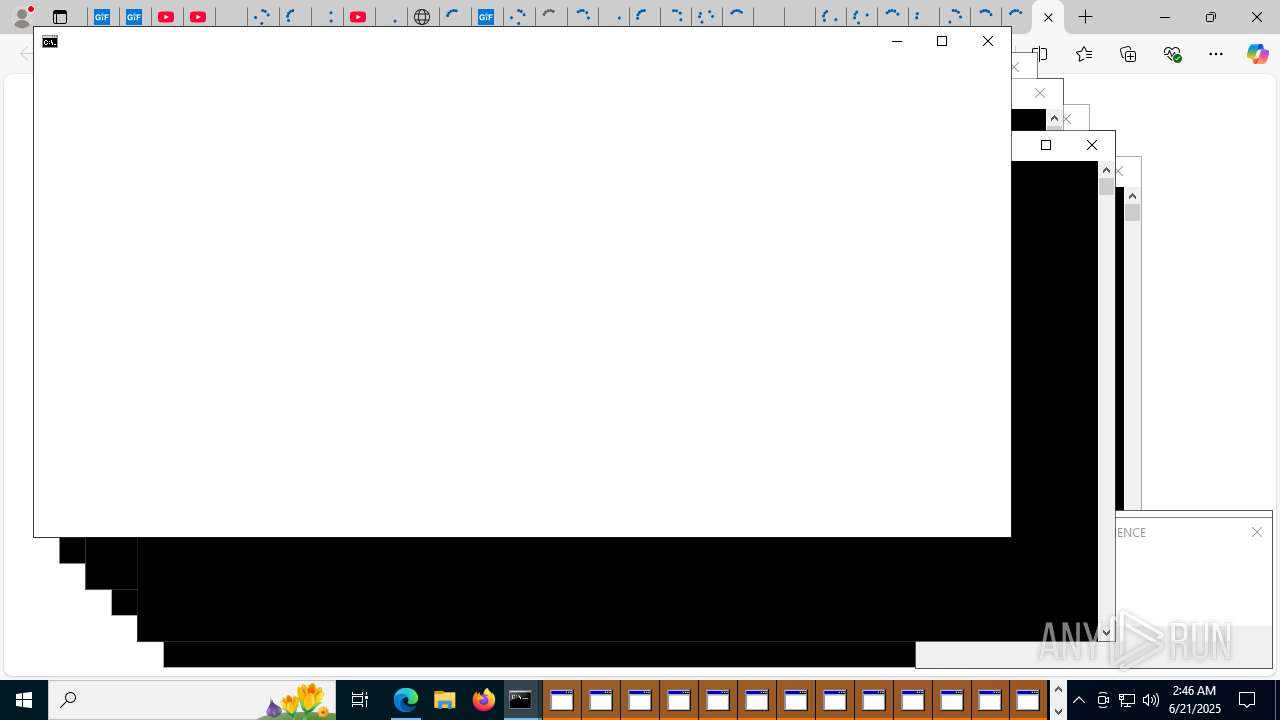Open Edge Settings and more menu
Screen dimensions: 1280x720
(1216, 54)
